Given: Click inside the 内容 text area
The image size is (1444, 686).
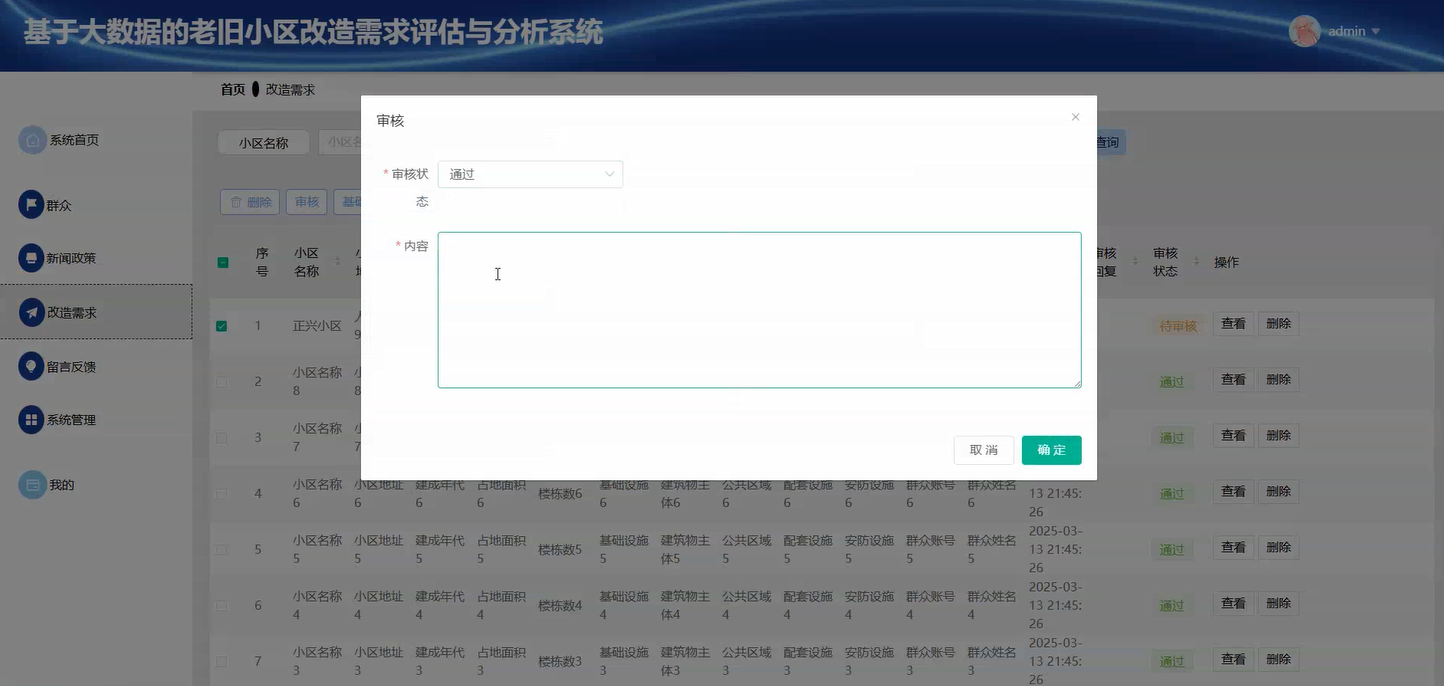Looking at the screenshot, I should pyautogui.click(x=758, y=310).
